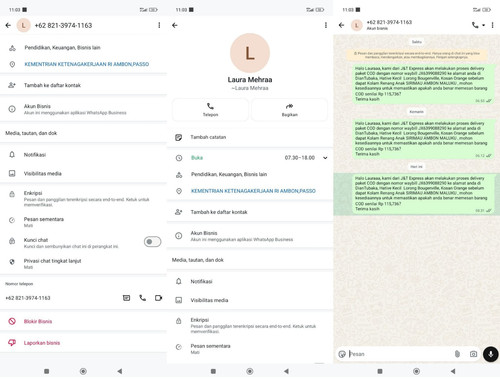Image resolution: width=500 pixels, height=379 pixels.
Task: Go back from the Laura Mehraa profile screen
Action: coord(175,25)
